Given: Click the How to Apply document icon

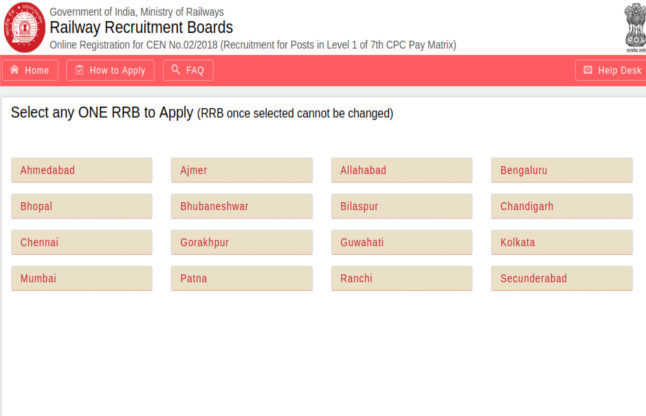Looking at the screenshot, I should point(78,70).
